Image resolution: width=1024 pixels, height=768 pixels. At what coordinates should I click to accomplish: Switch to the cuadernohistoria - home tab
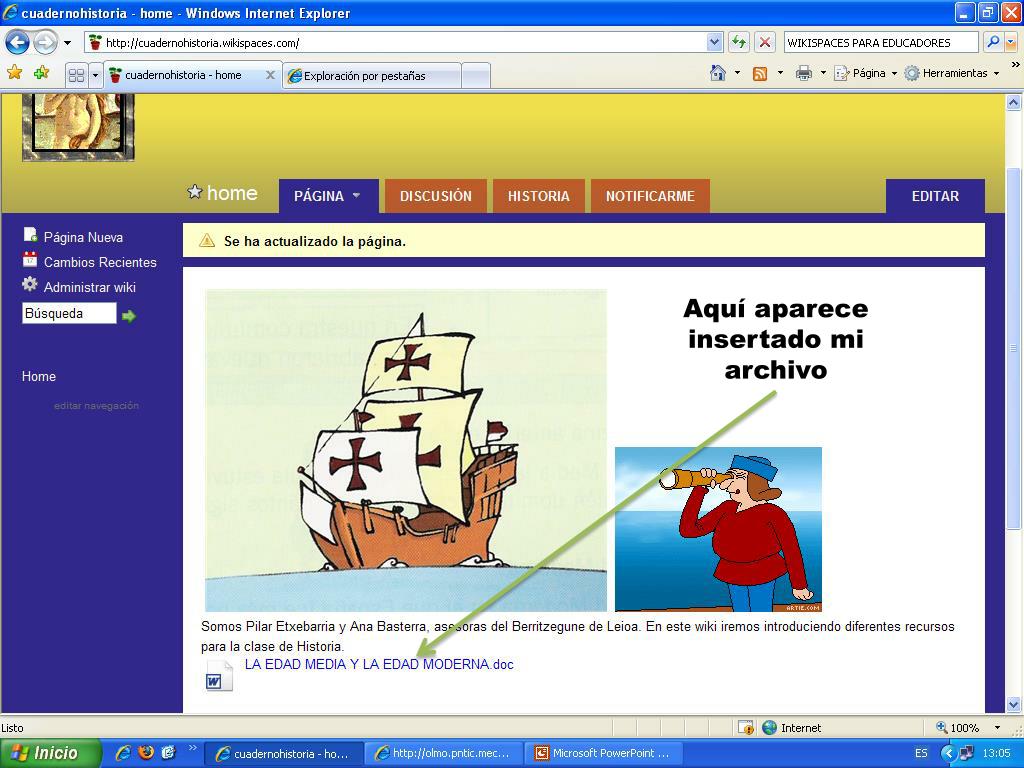click(x=184, y=75)
